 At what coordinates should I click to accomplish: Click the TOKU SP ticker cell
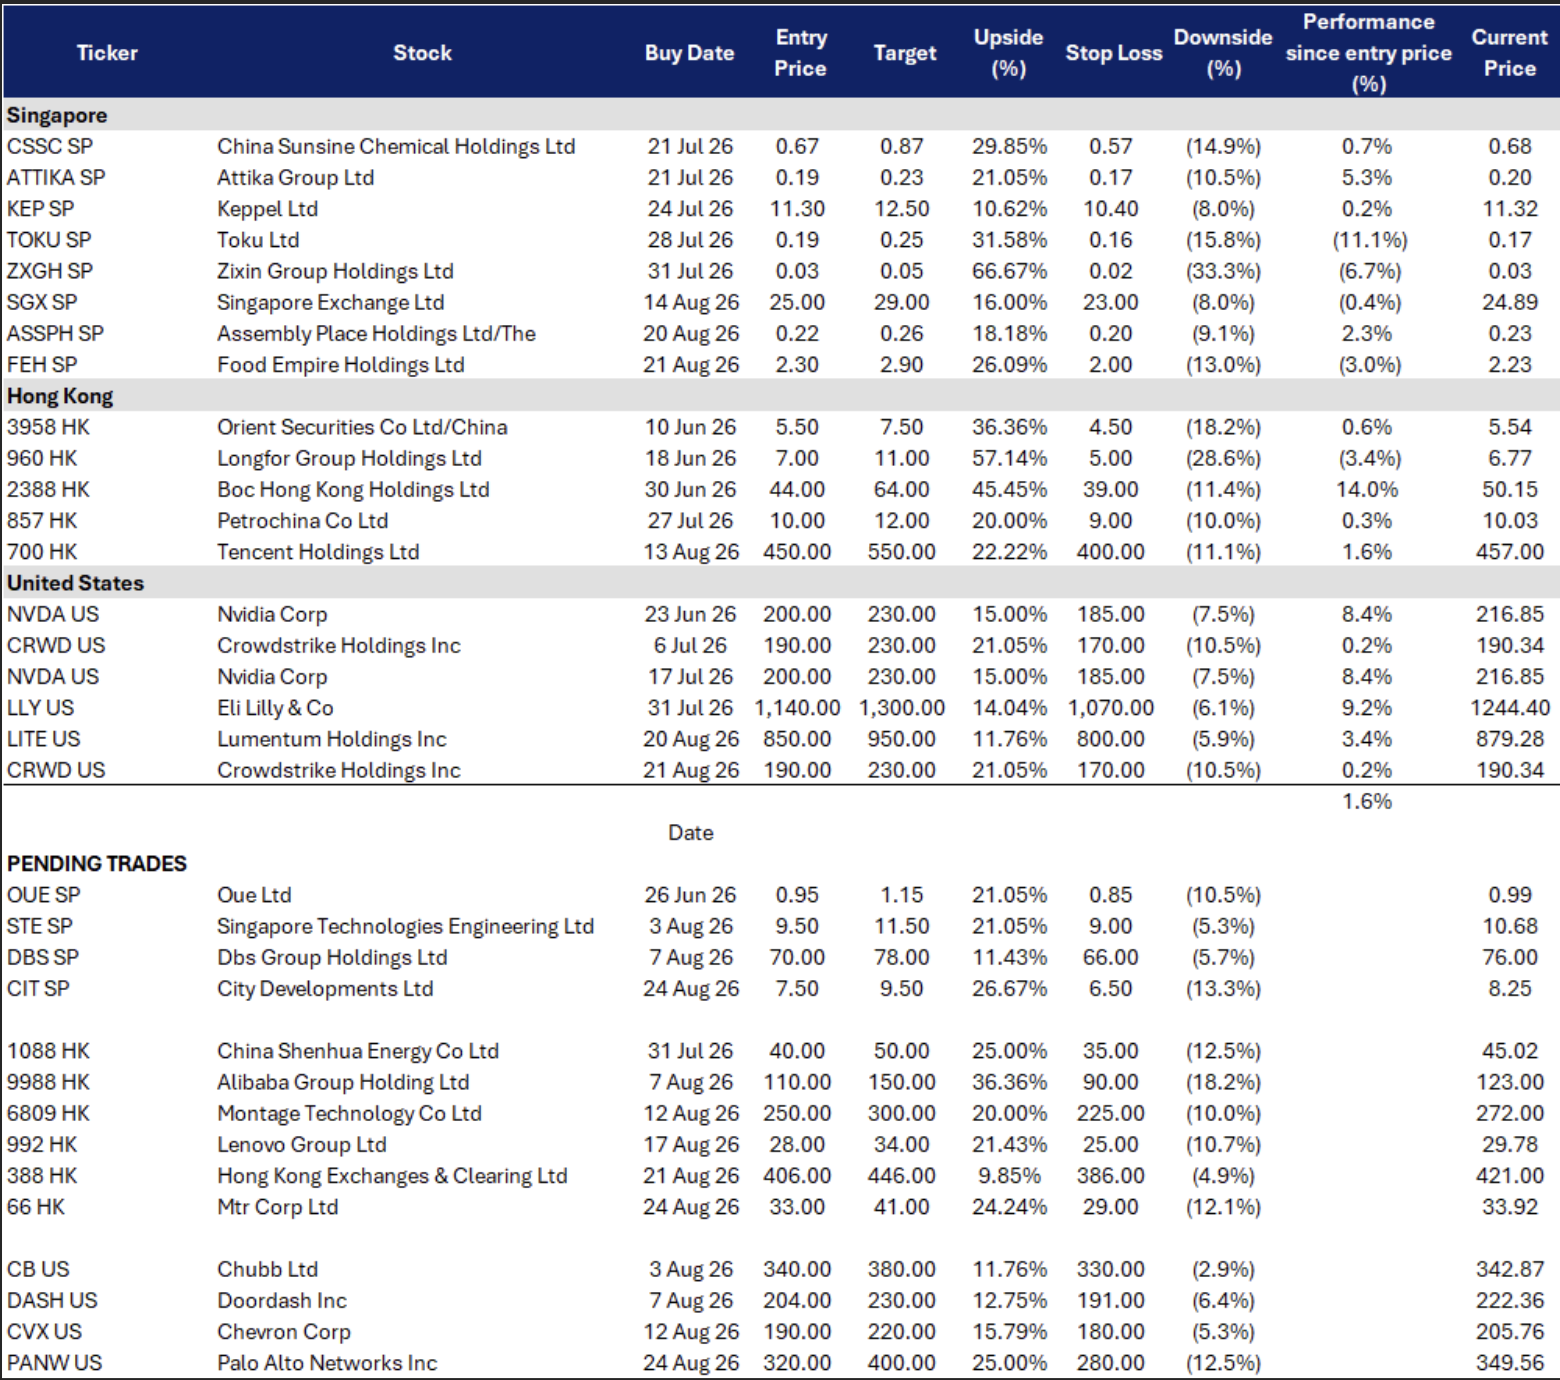(49, 240)
